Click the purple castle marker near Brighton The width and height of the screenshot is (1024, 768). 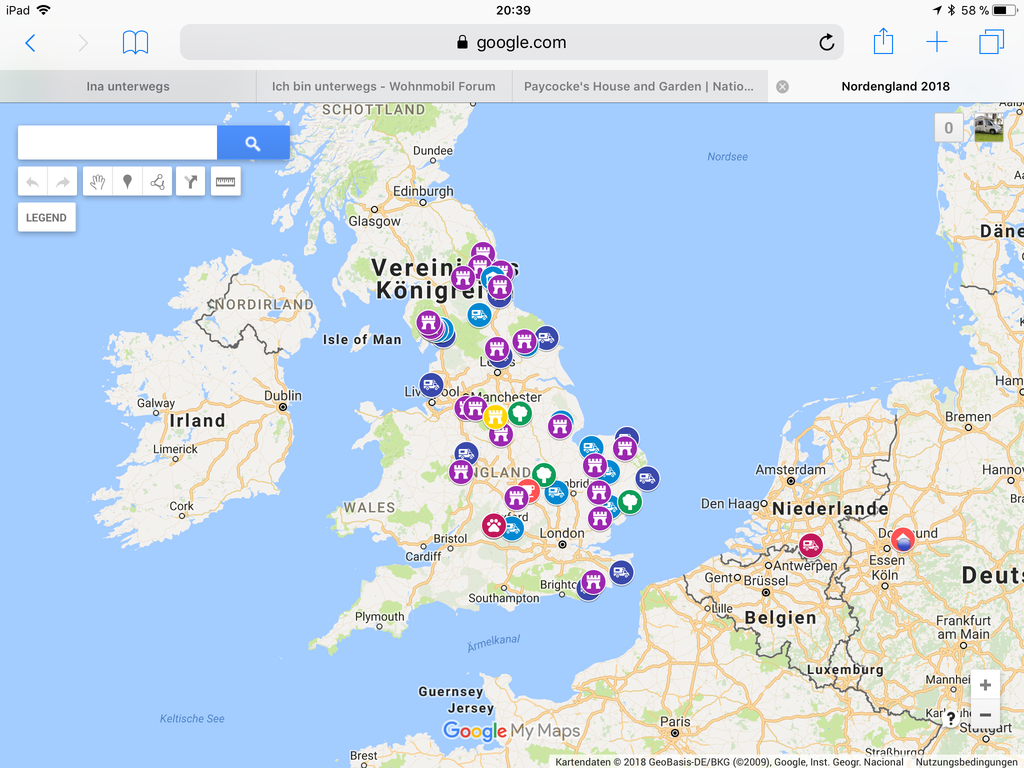tap(593, 581)
